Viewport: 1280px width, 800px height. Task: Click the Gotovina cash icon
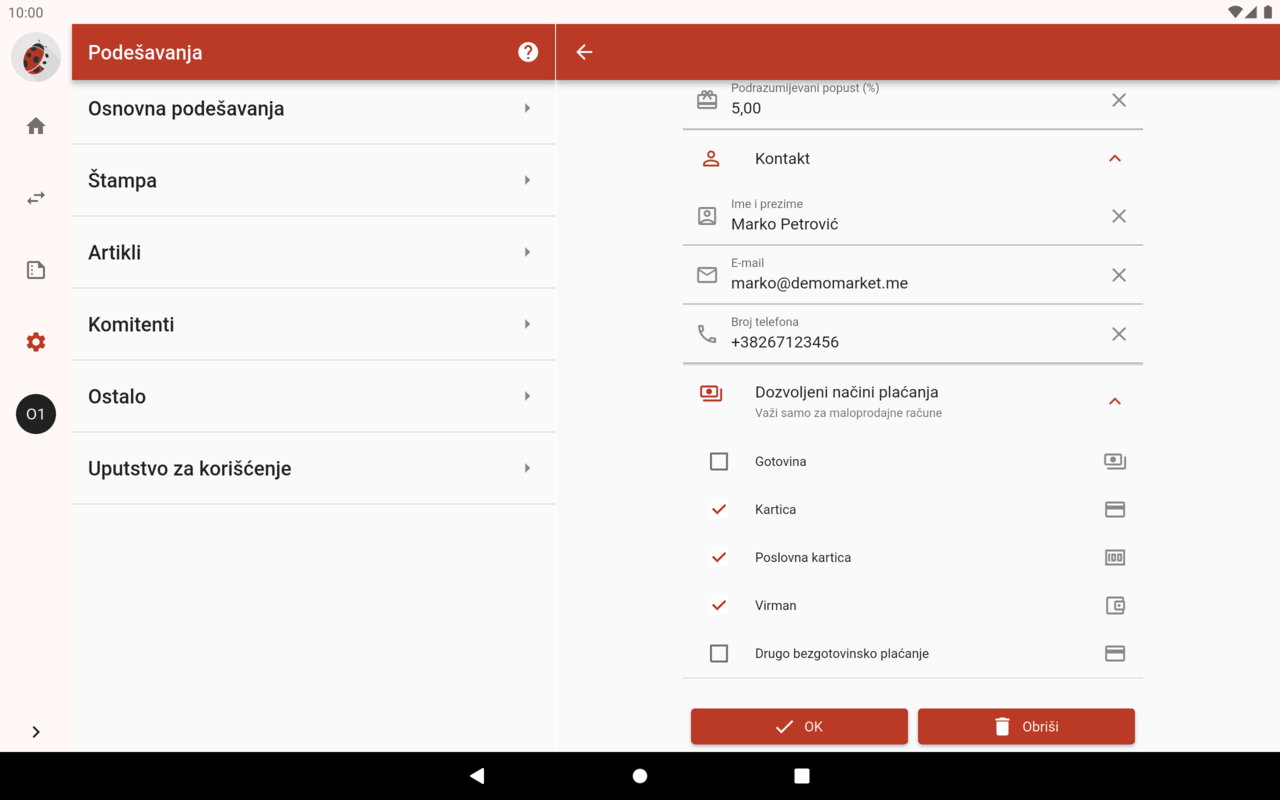click(x=1115, y=461)
